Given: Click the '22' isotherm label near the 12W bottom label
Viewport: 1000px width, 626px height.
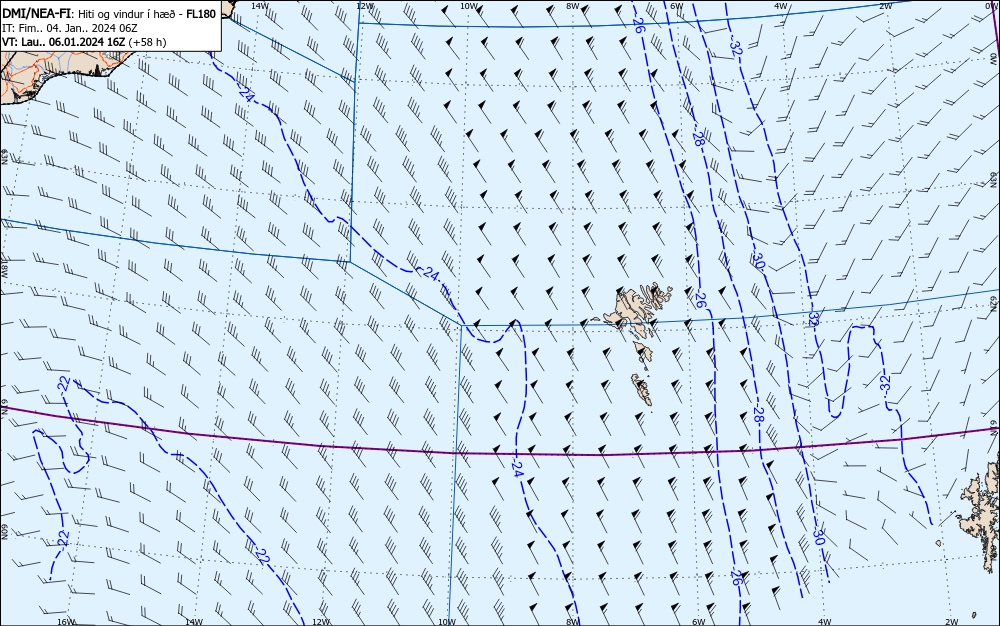Looking at the screenshot, I should tap(263, 556).
